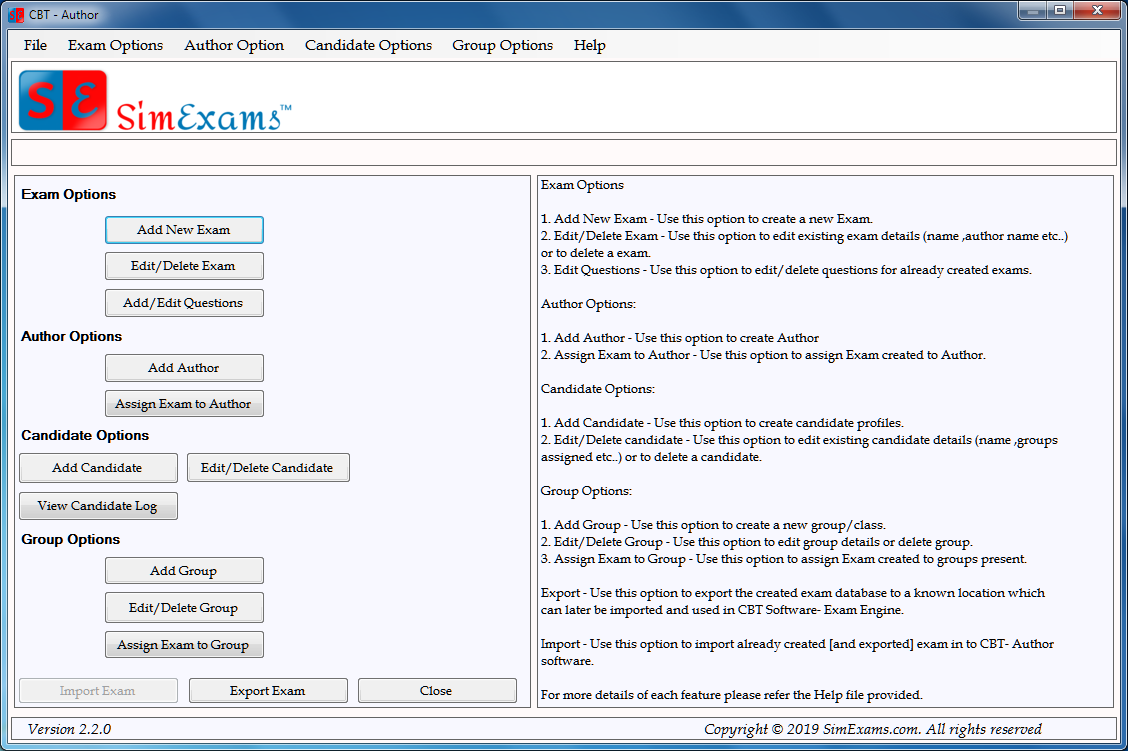Open Edit/Delete Candidate
Screen dimensions: 1128x751
pos(268,468)
